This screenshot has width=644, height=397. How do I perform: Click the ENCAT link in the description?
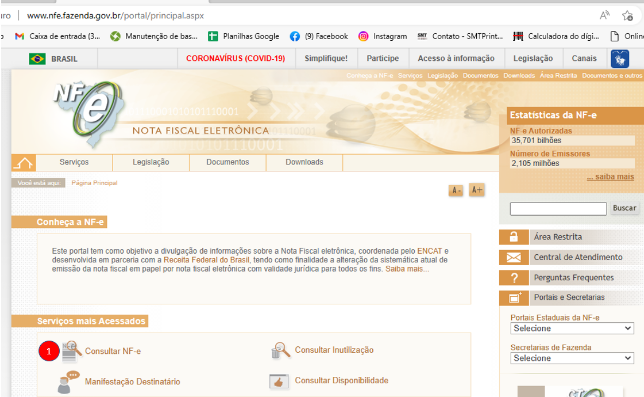430,251
